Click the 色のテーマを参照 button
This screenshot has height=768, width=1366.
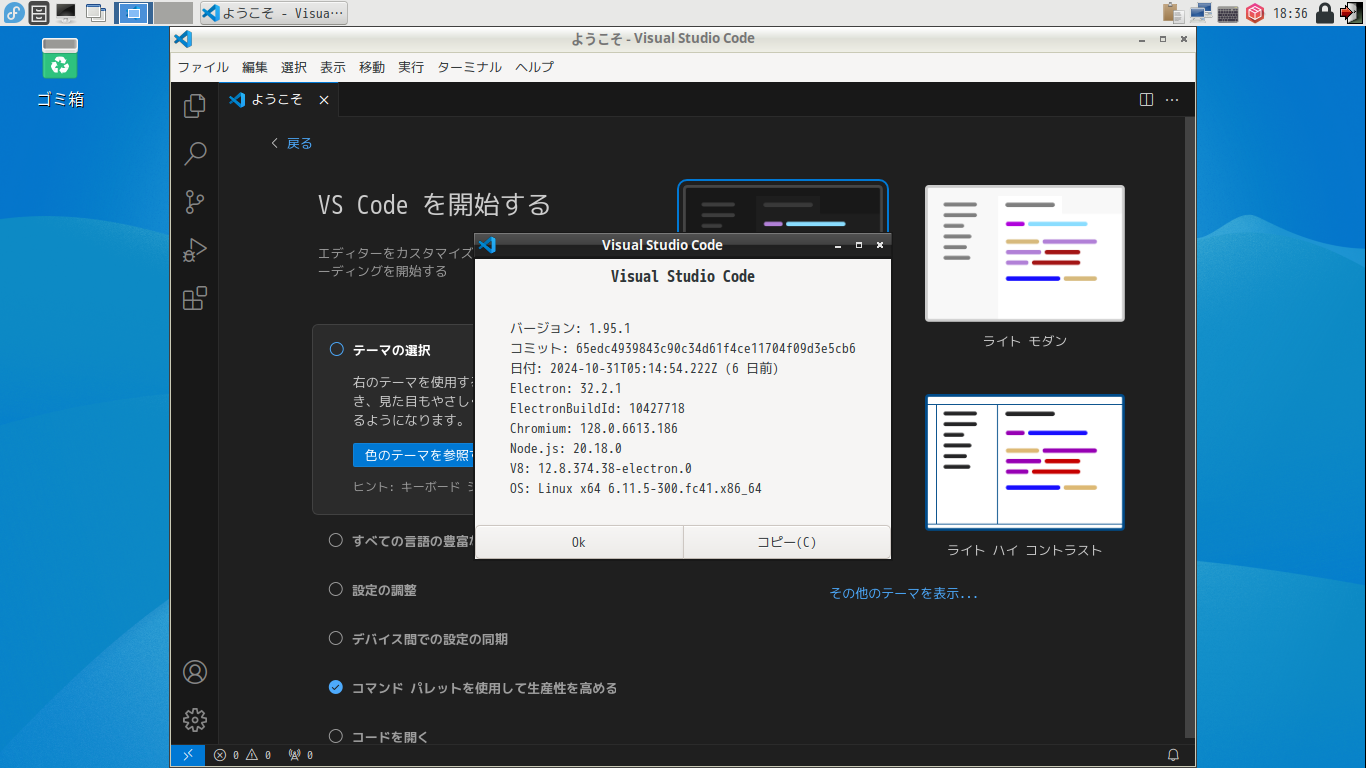(x=414, y=455)
